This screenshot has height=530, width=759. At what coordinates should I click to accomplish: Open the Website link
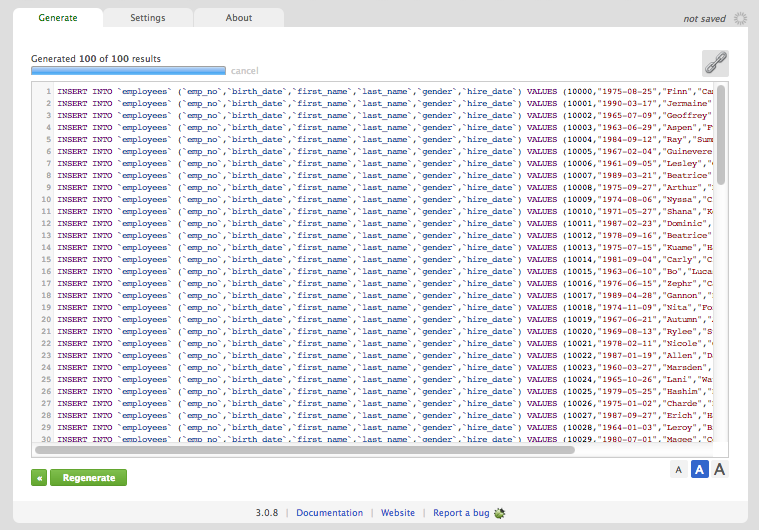tap(398, 513)
